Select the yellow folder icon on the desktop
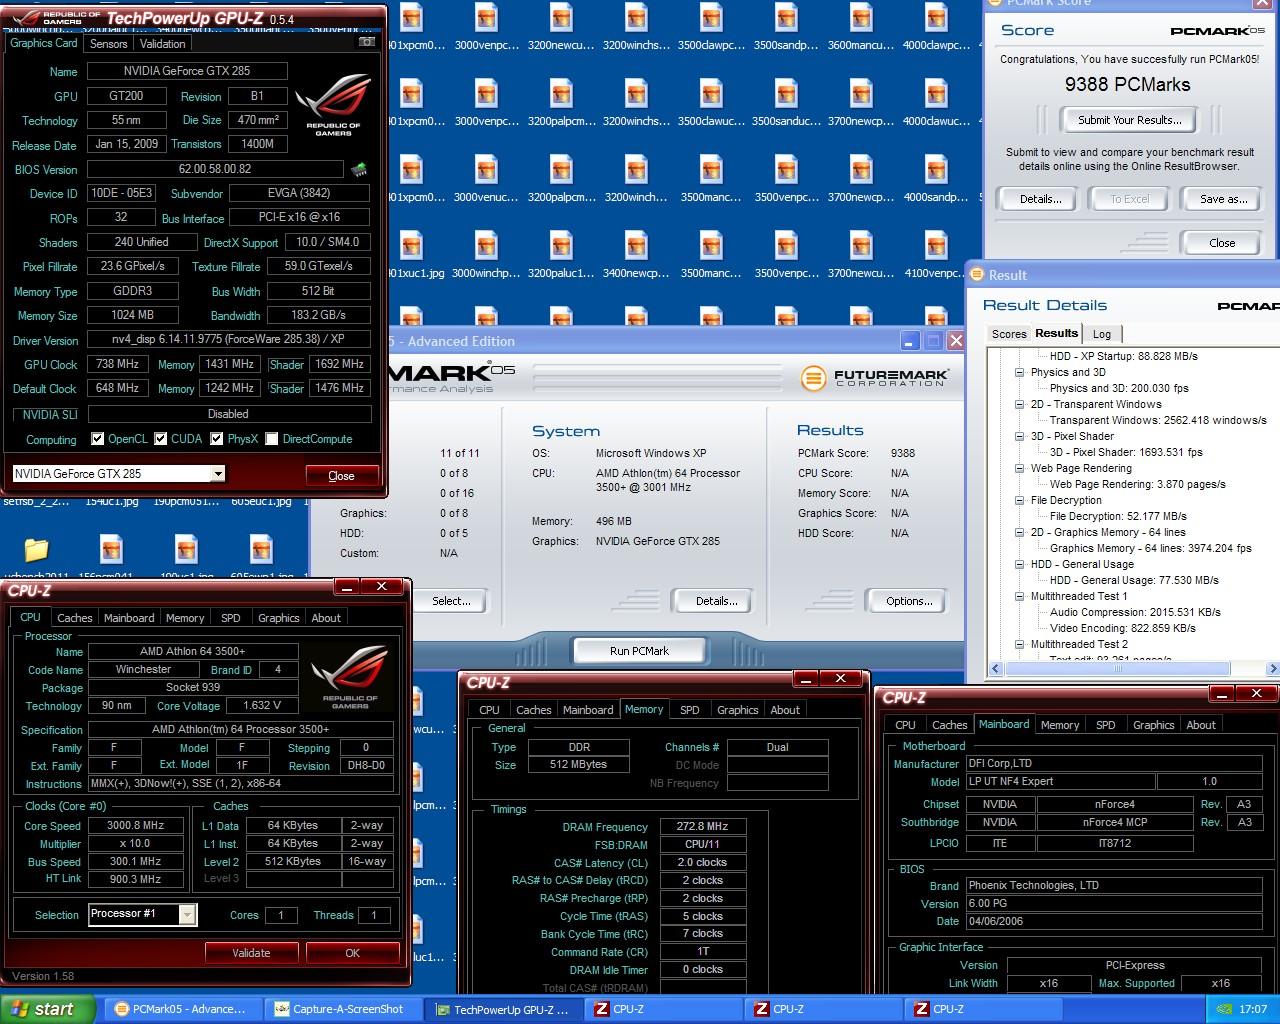Viewport: 1280px width, 1024px height. click(36, 549)
